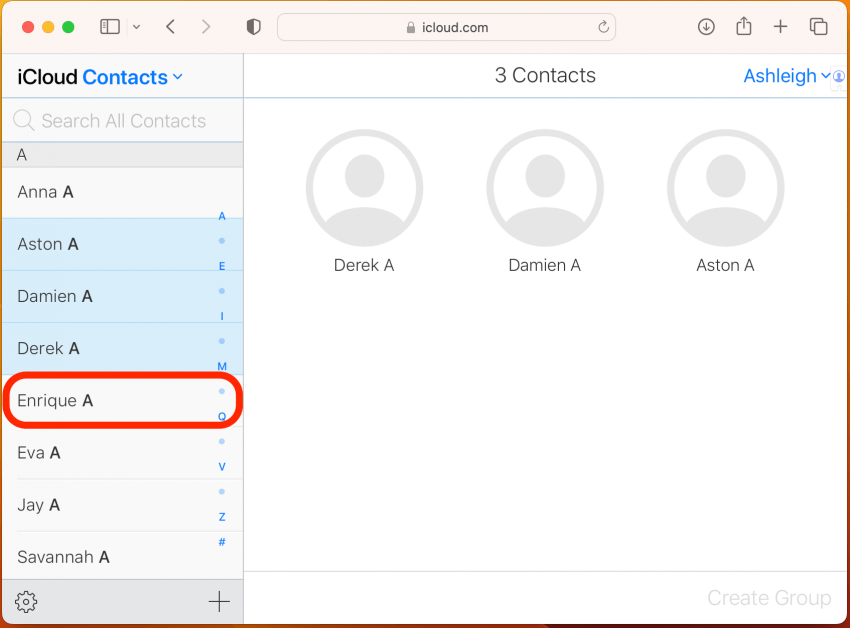Open a new Safari tab
Screen dimensions: 850x628
(780, 26)
